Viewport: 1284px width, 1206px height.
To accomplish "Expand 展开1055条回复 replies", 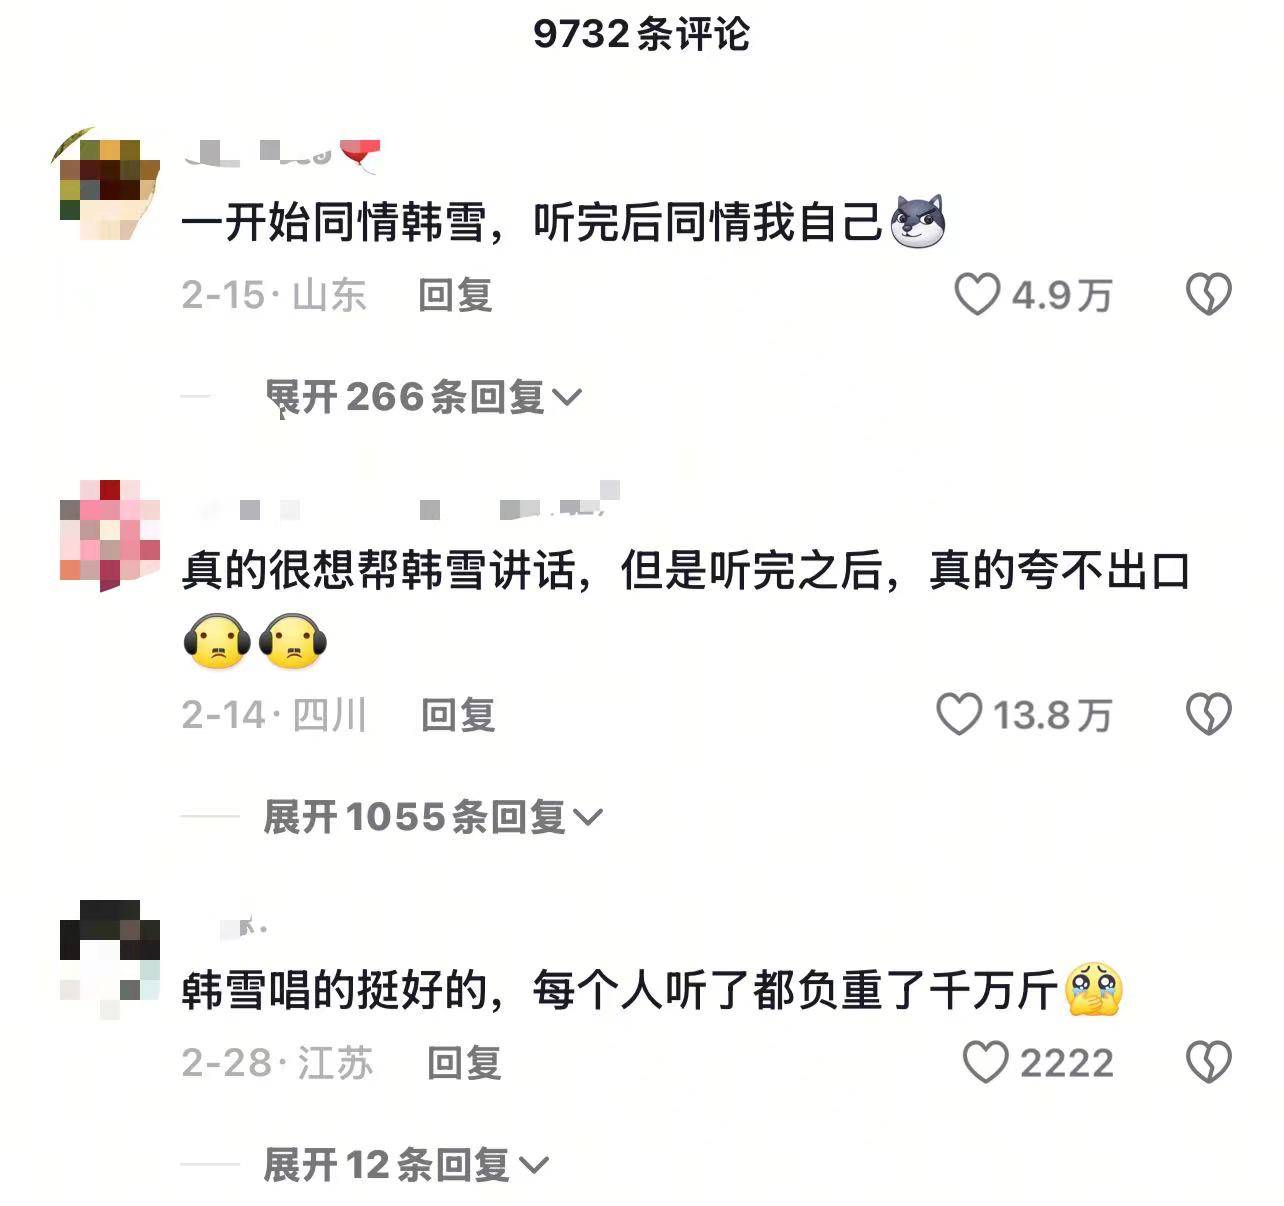I will tap(433, 817).
